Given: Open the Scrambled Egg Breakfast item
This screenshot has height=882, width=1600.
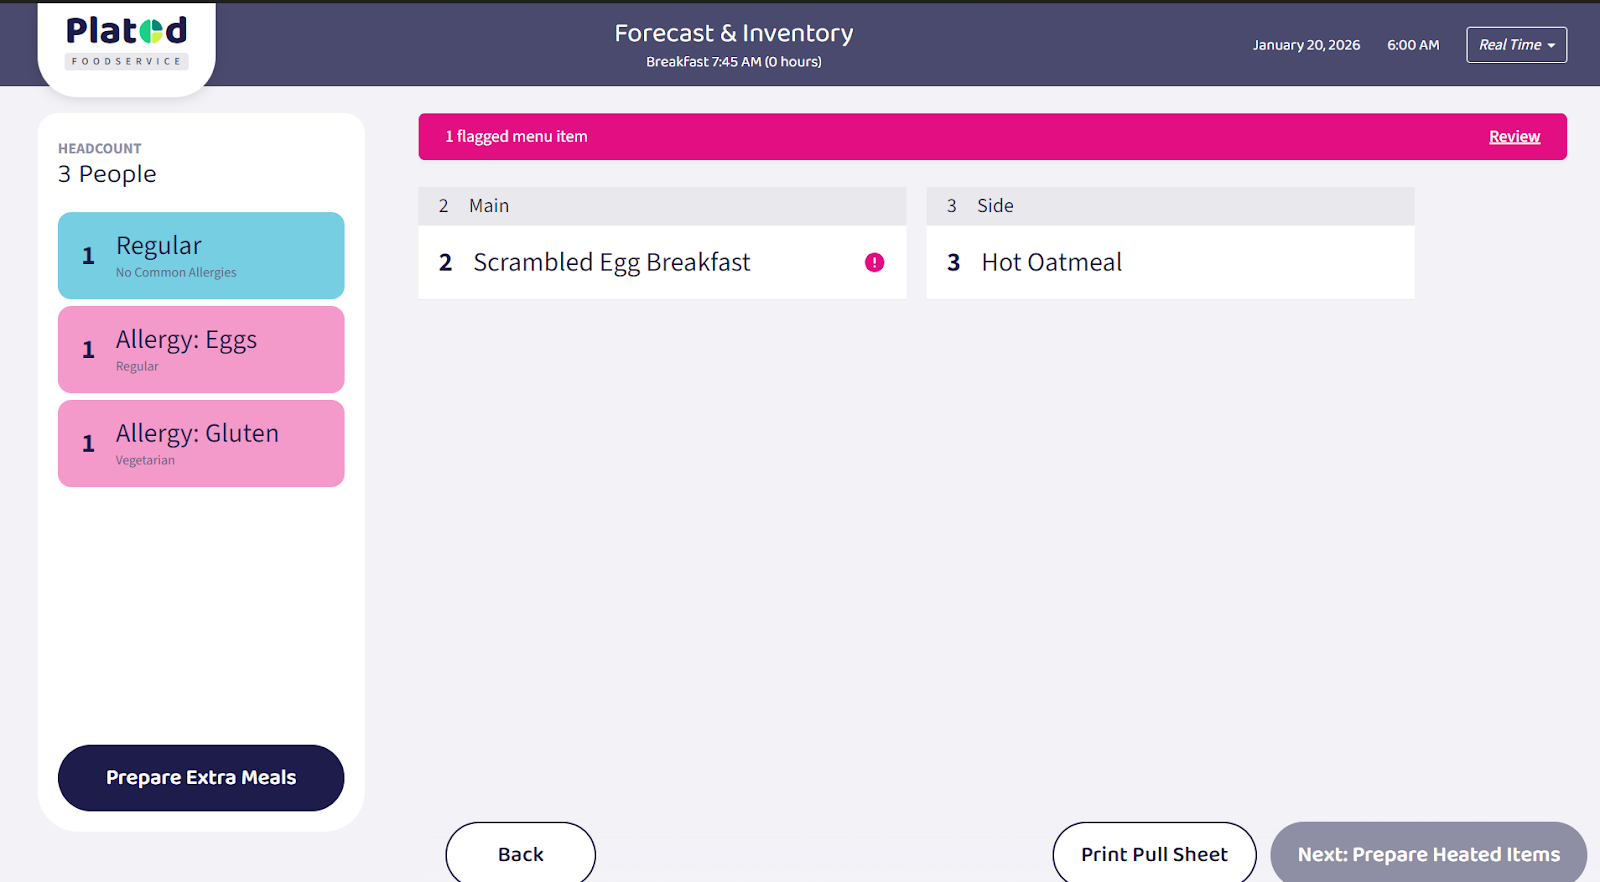Looking at the screenshot, I should coord(612,262).
